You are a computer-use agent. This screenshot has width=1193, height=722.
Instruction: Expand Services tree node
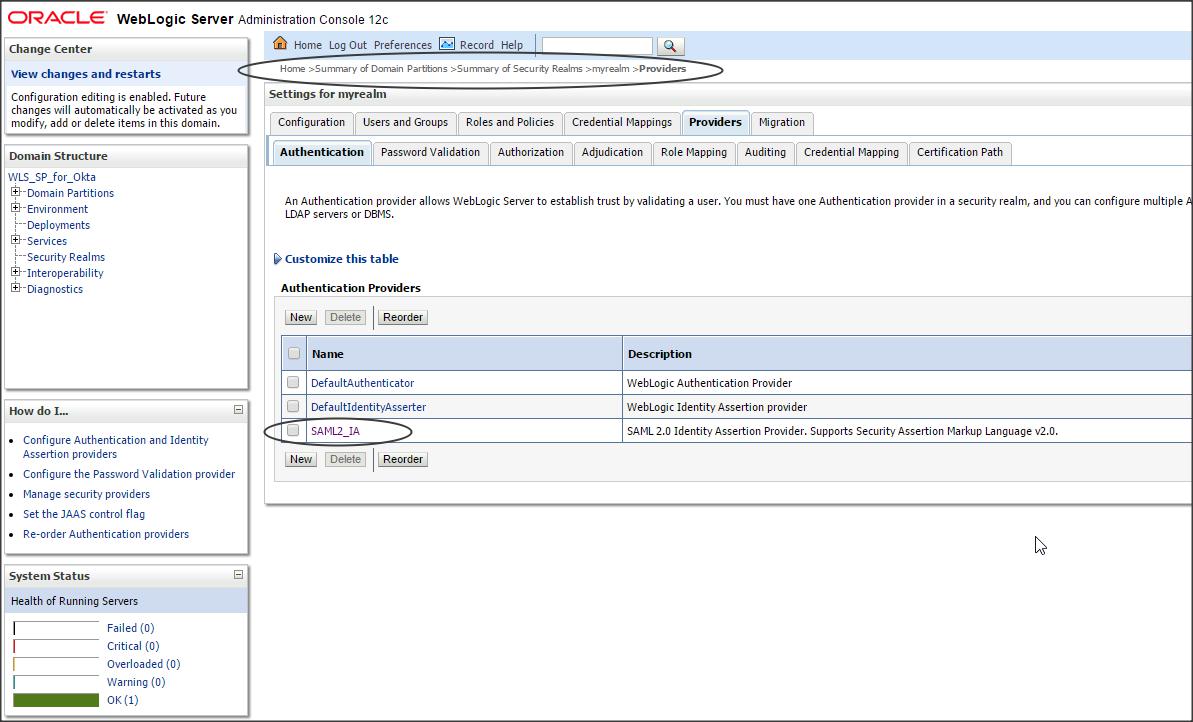[15, 240]
